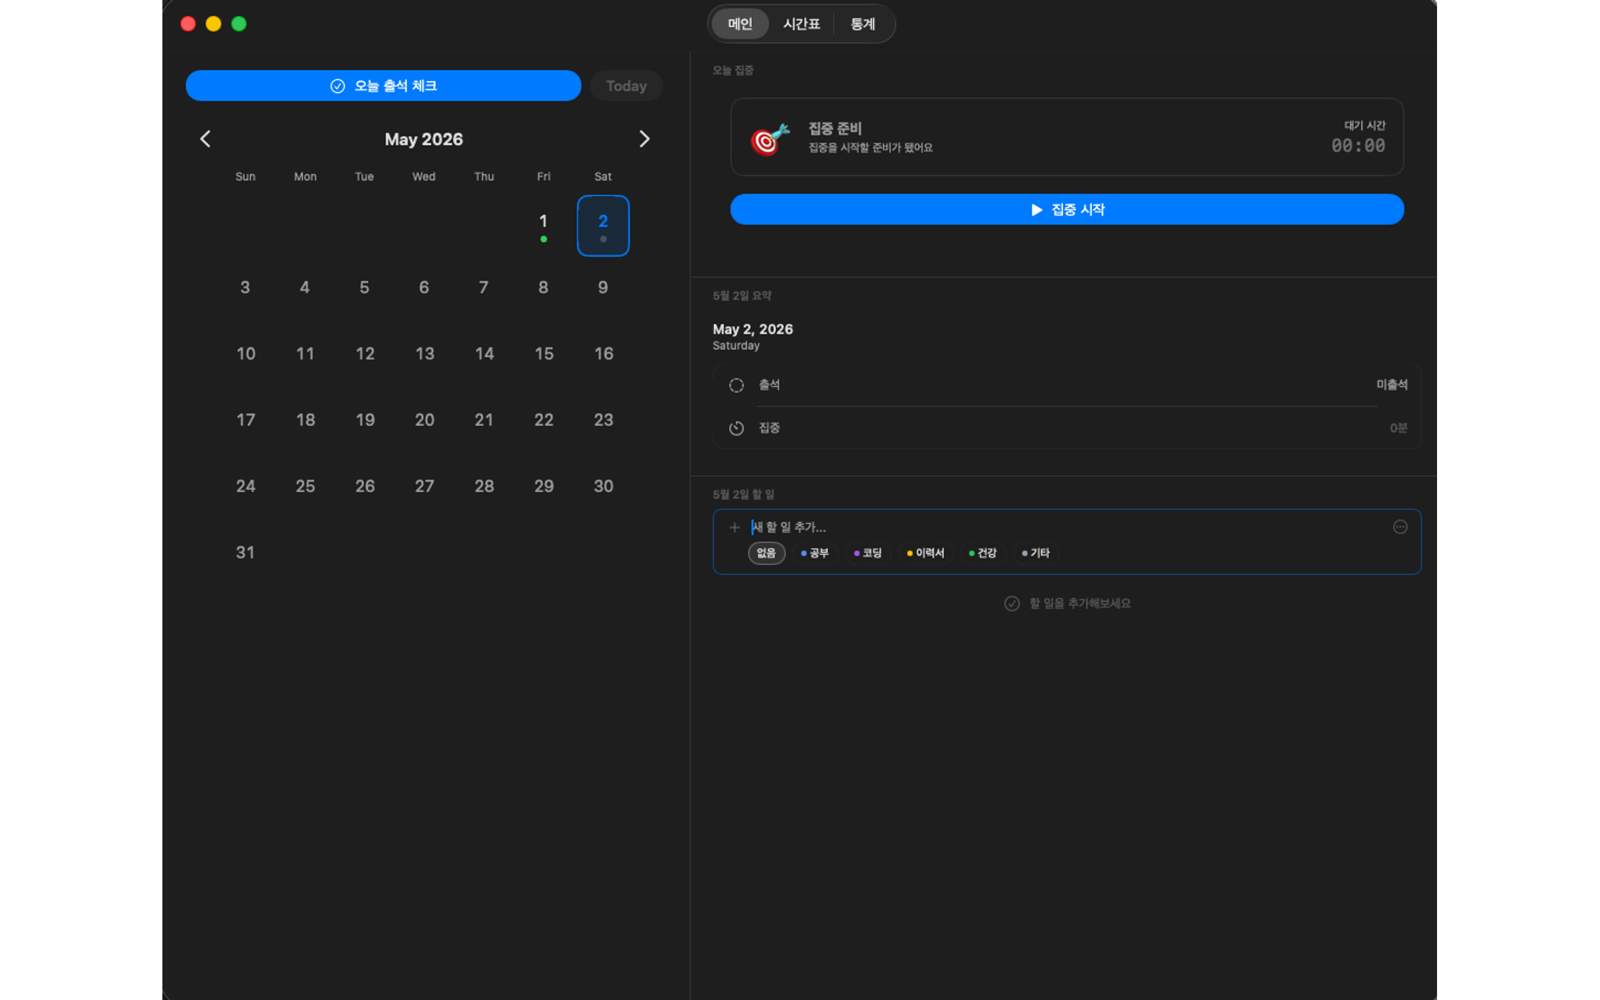Advance to next month with right chevron
The width and height of the screenshot is (1600, 1000).
644,139
